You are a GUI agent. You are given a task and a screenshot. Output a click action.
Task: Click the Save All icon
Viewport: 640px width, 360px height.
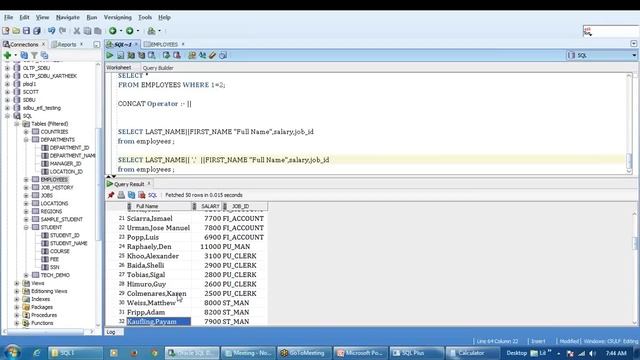pos(37,31)
